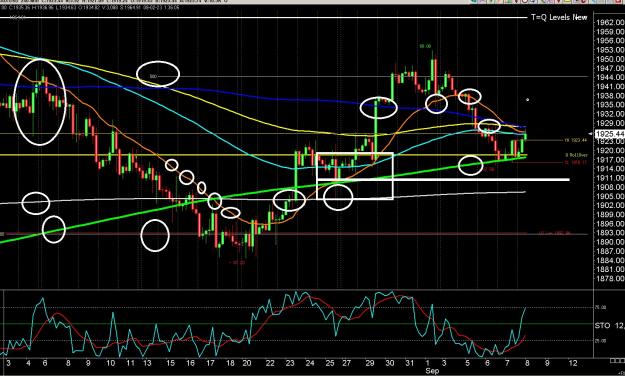Click the "STO 12," stochastic indicator label

tap(609, 326)
